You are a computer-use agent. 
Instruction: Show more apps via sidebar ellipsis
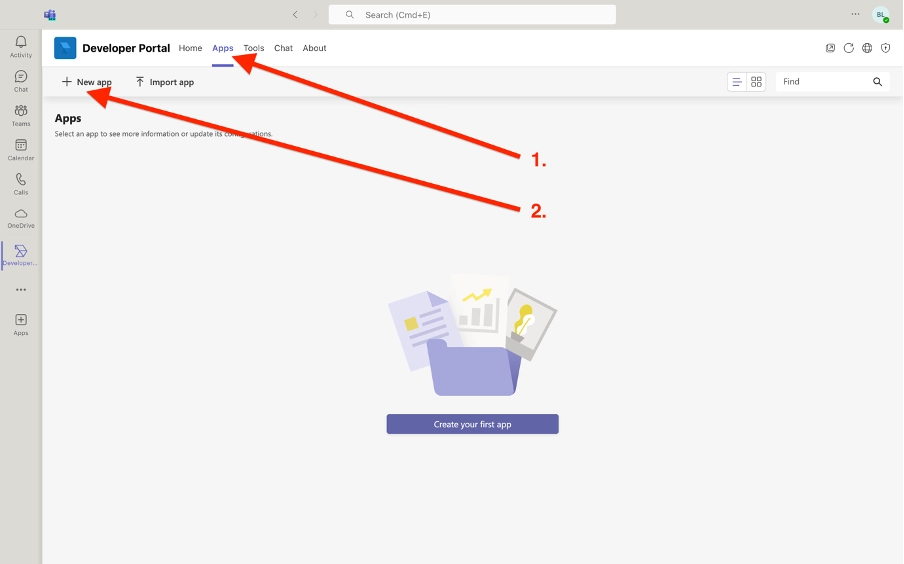point(21,289)
